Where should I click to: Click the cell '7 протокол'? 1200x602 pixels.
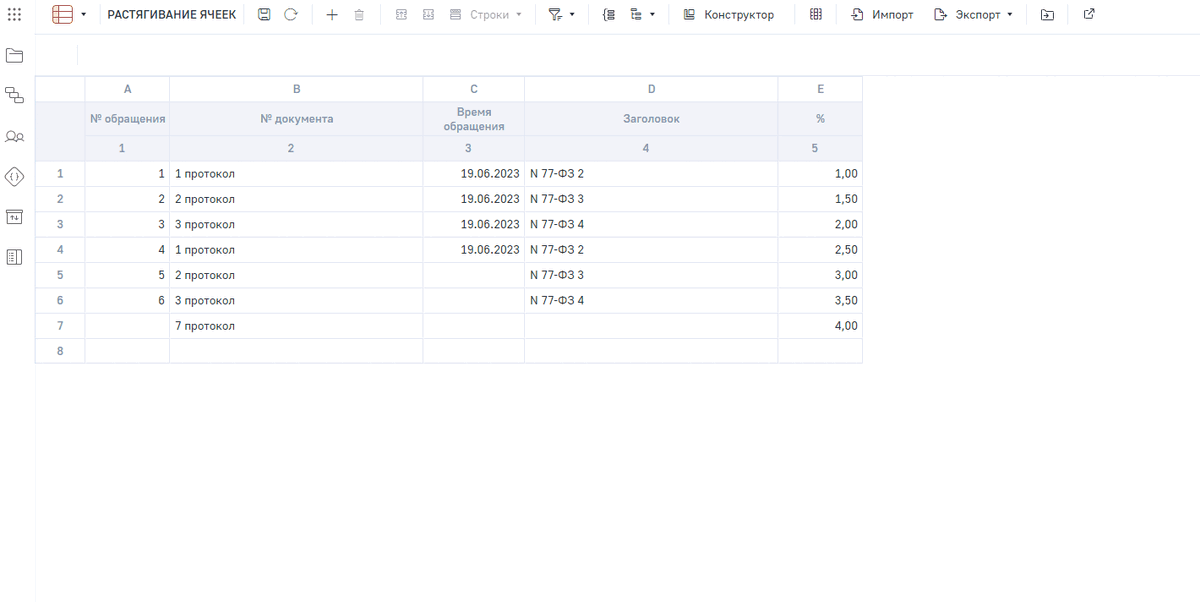coord(296,326)
